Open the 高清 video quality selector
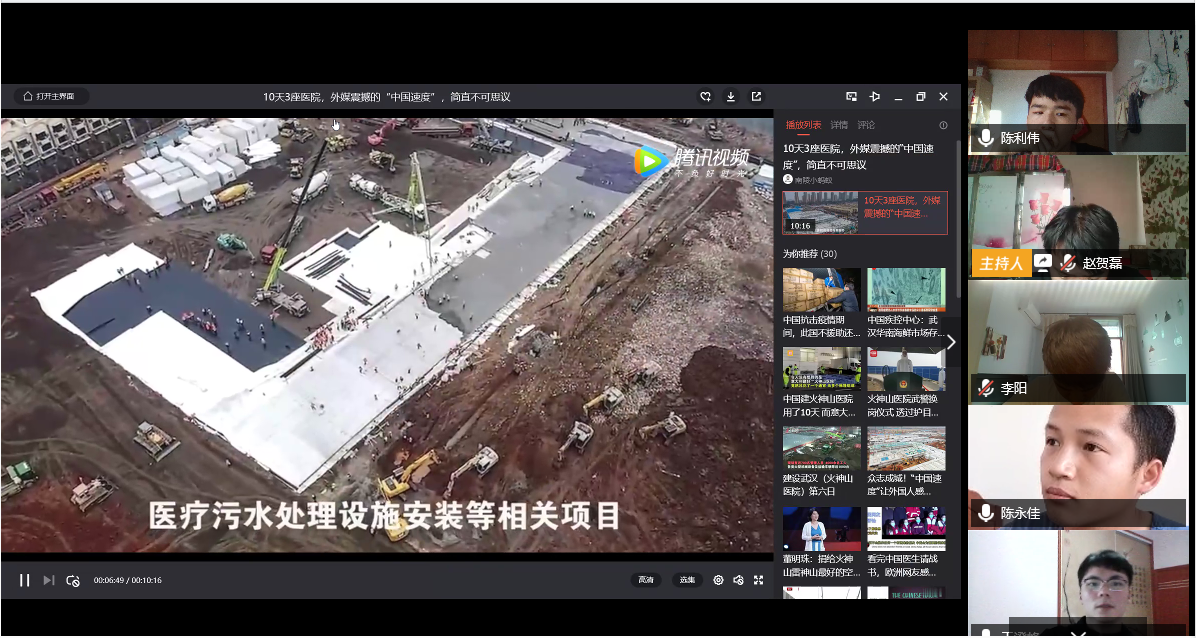The width and height of the screenshot is (1196, 638). 646,580
